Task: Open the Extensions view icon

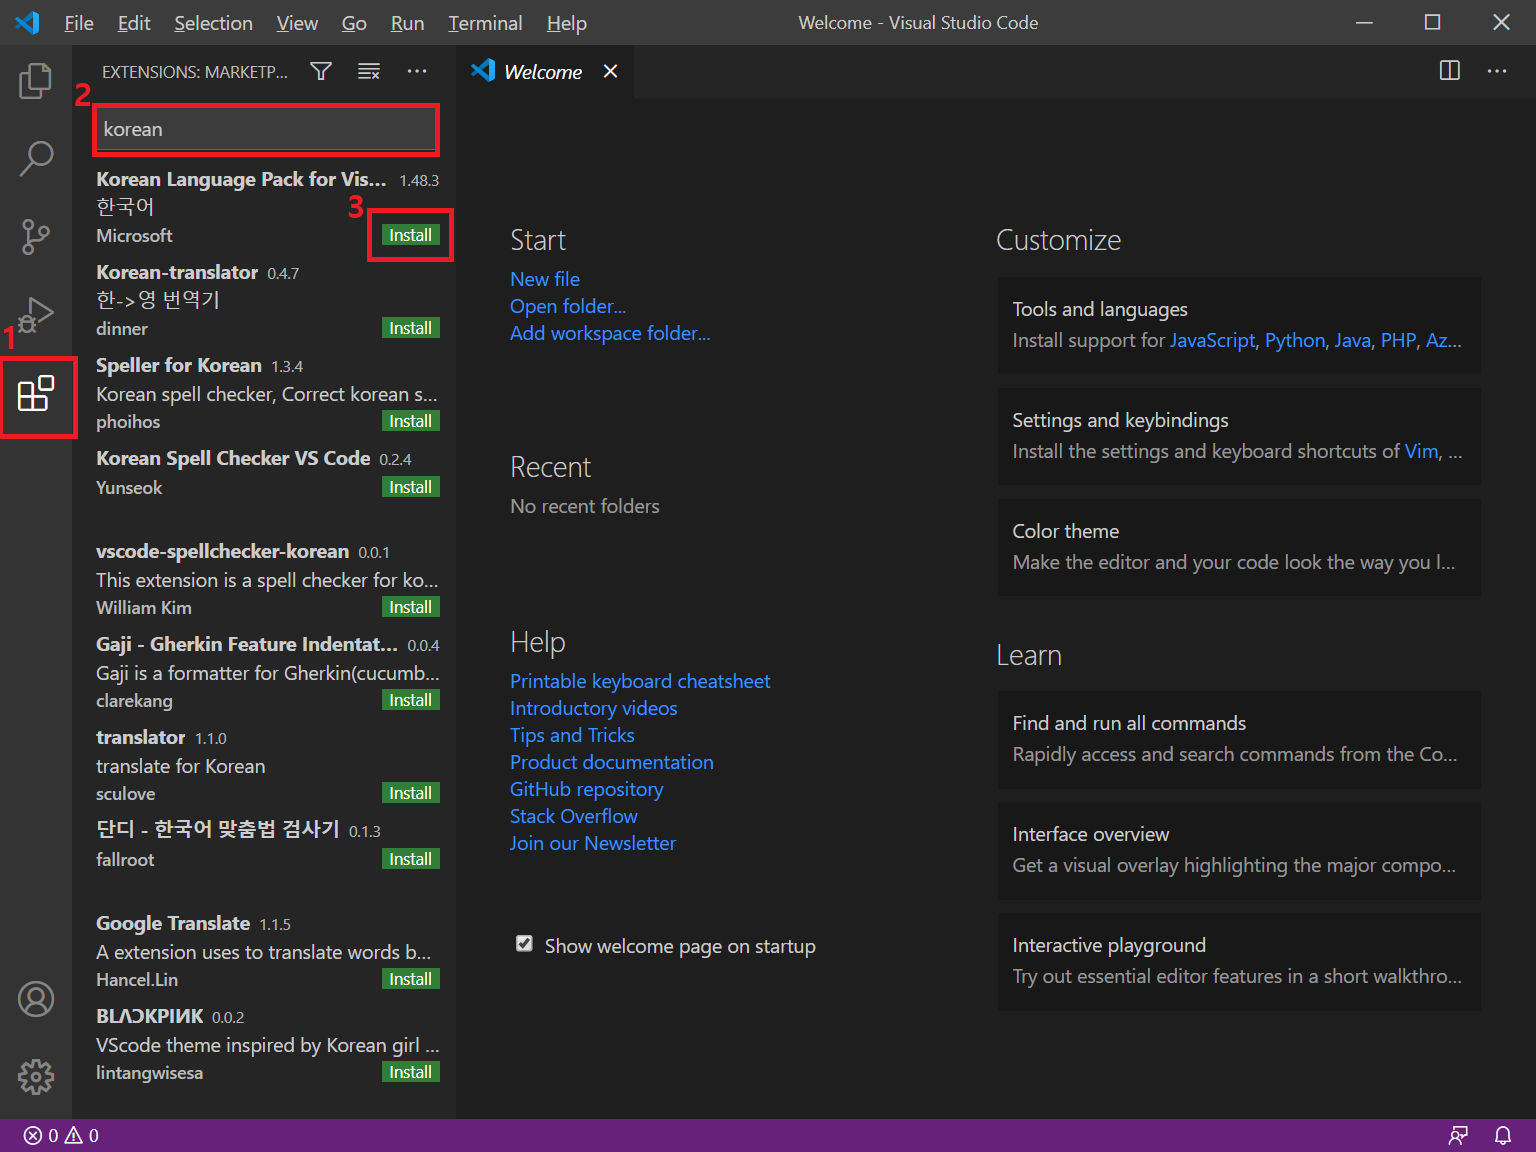Action: pos(36,394)
